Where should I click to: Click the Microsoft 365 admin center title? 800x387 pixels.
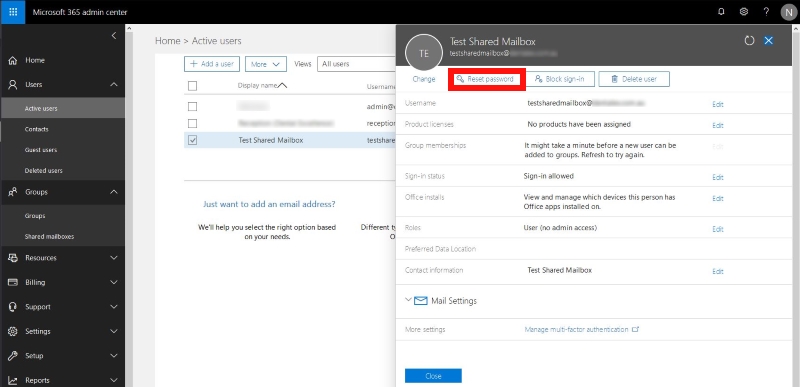click(x=80, y=12)
